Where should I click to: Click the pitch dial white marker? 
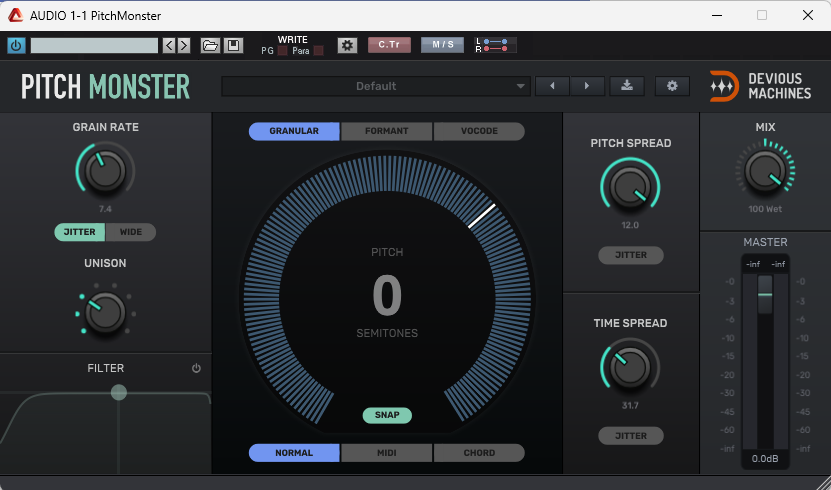point(482,216)
